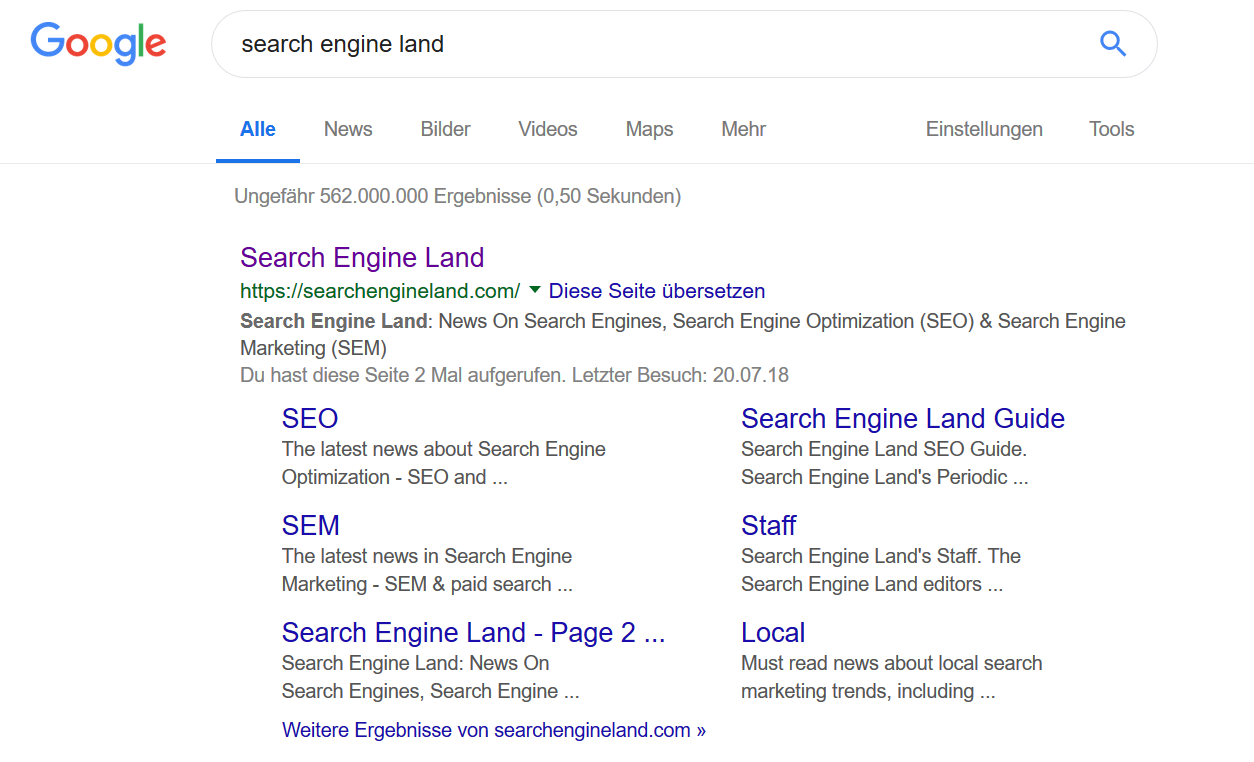
Task: Open the Staff sitelink
Action: coord(768,525)
